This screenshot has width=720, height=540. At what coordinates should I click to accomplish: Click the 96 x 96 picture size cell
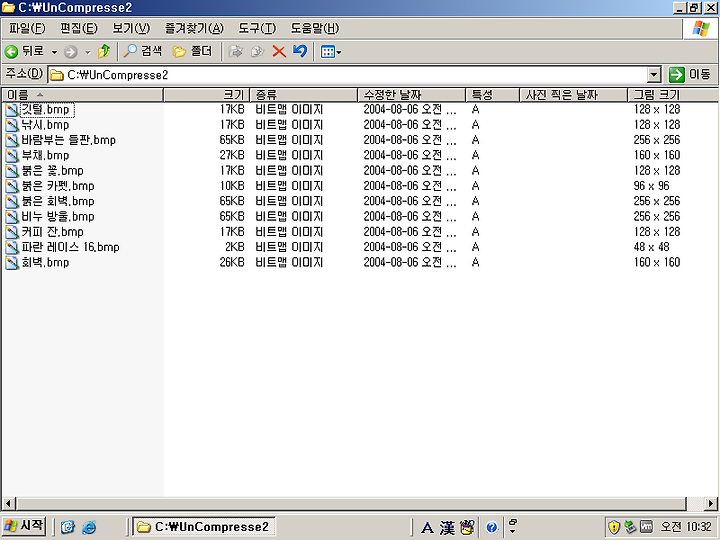point(651,186)
